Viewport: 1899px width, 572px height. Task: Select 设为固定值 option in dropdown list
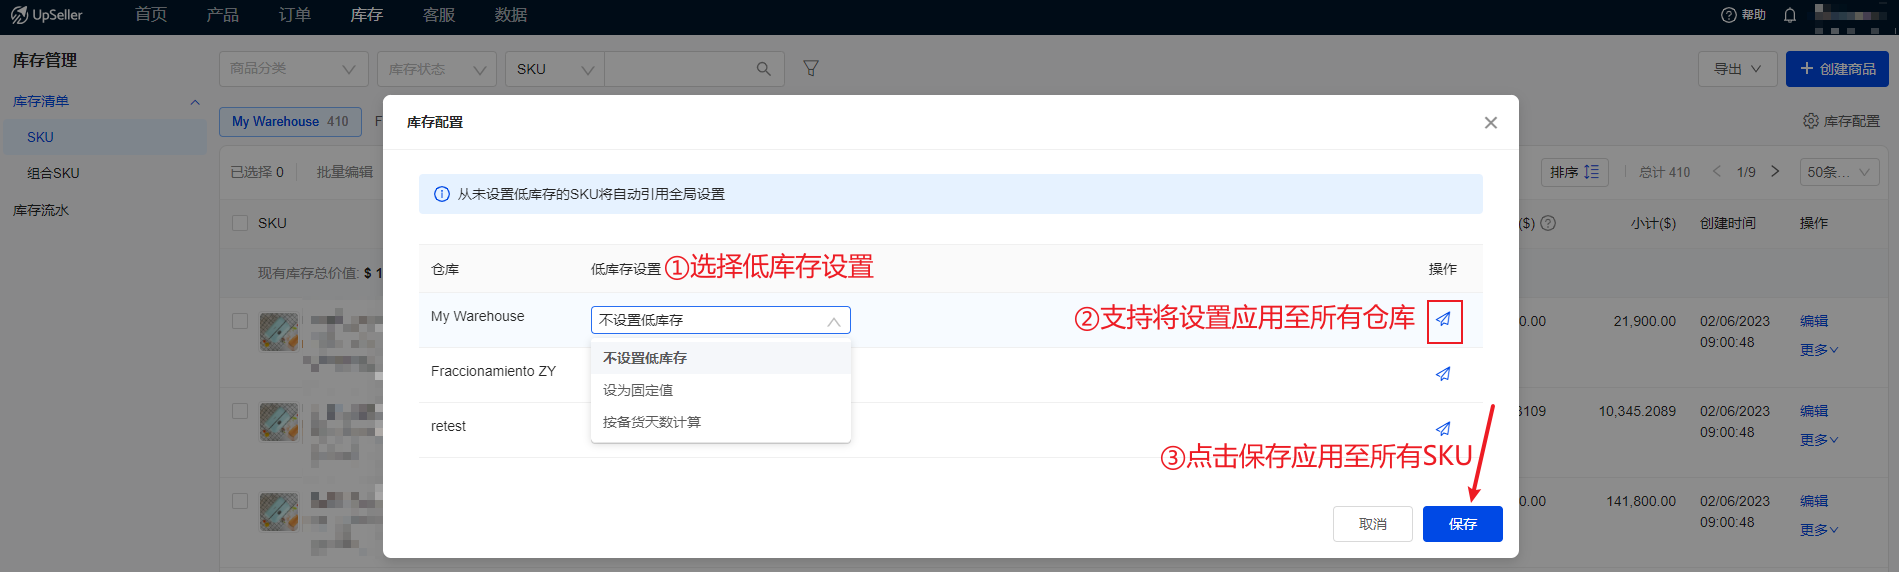point(638,390)
